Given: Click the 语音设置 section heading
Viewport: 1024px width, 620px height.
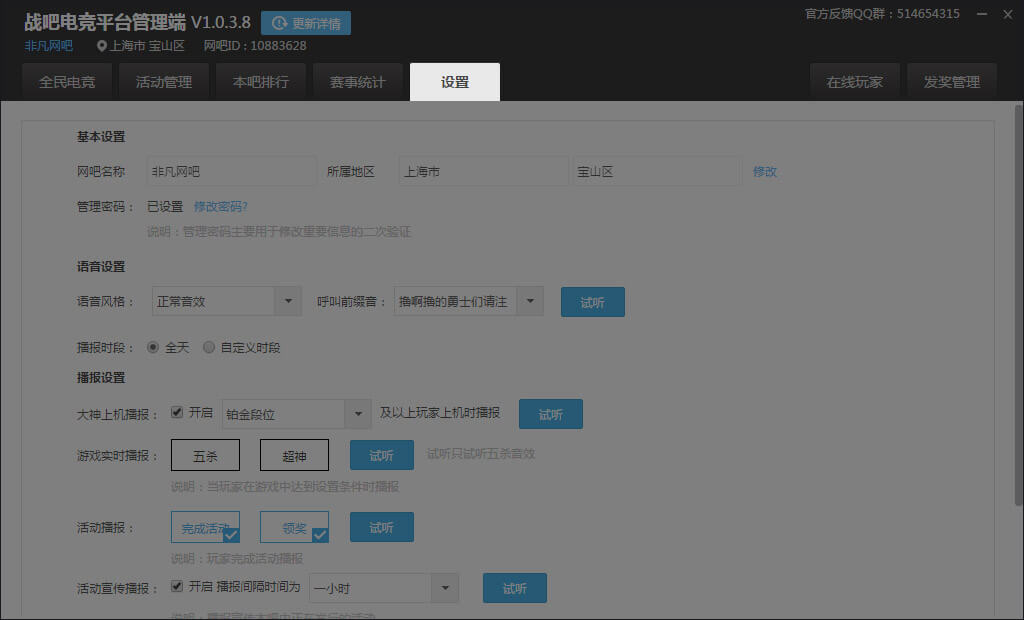Looking at the screenshot, I should (101, 267).
